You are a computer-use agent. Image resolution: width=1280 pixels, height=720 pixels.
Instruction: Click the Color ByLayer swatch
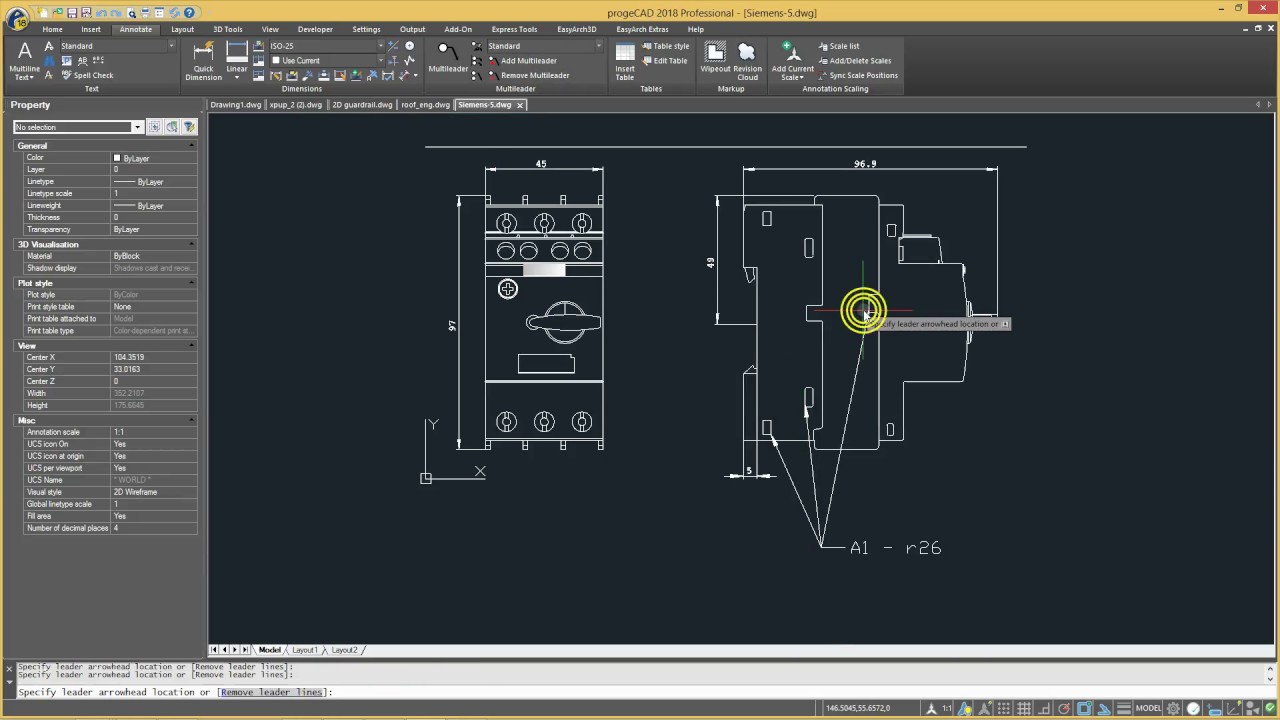[117, 158]
